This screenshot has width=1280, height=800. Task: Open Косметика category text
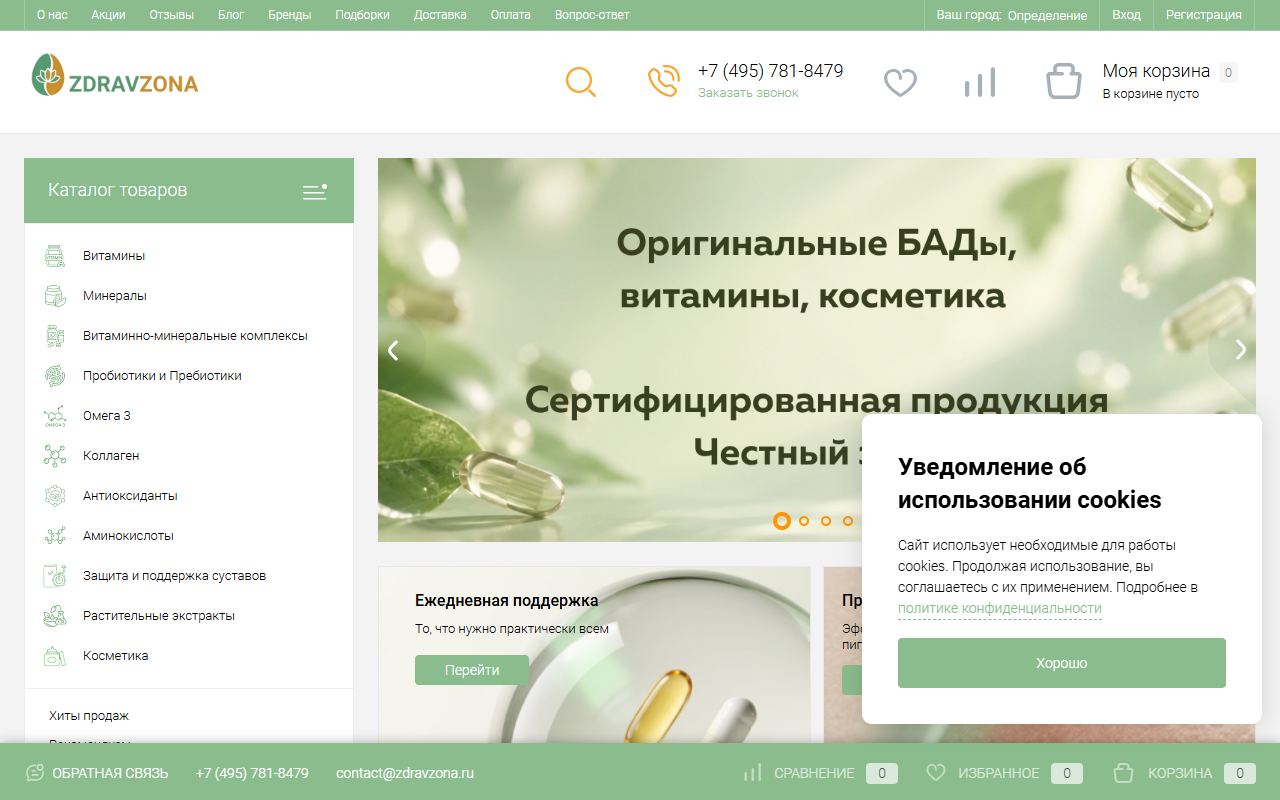pos(116,656)
